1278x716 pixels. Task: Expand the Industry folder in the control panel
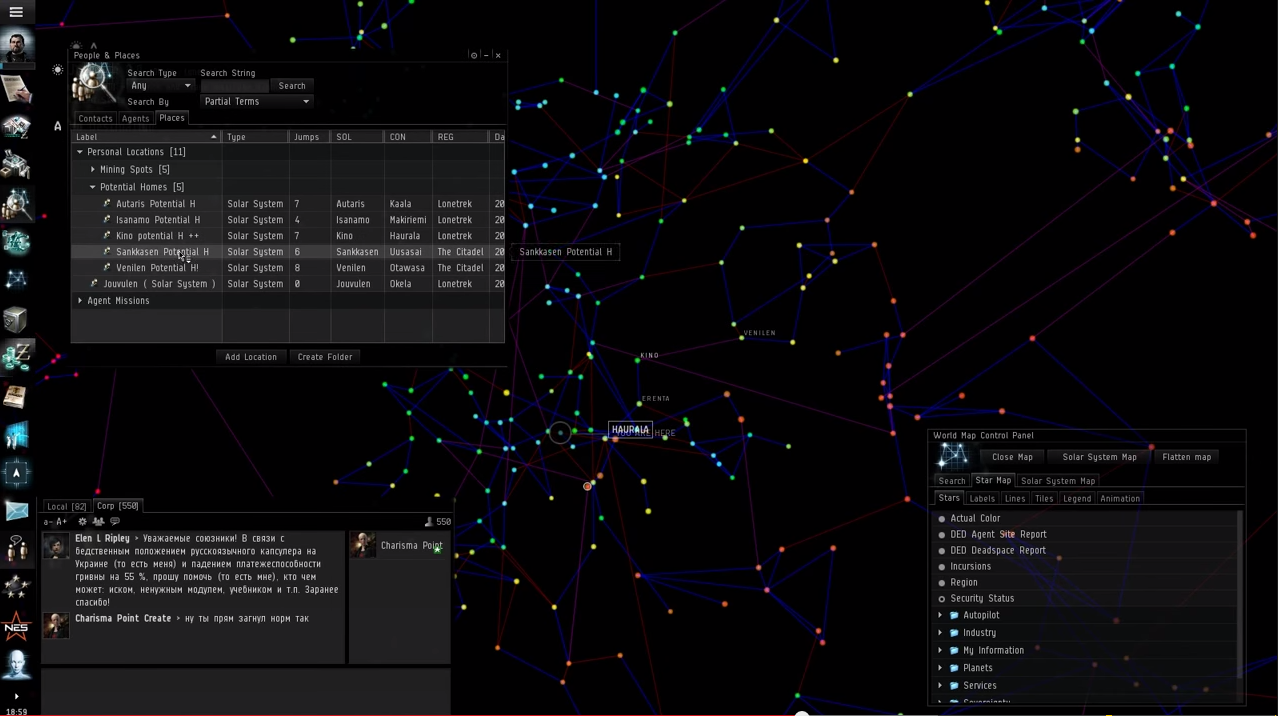940,632
